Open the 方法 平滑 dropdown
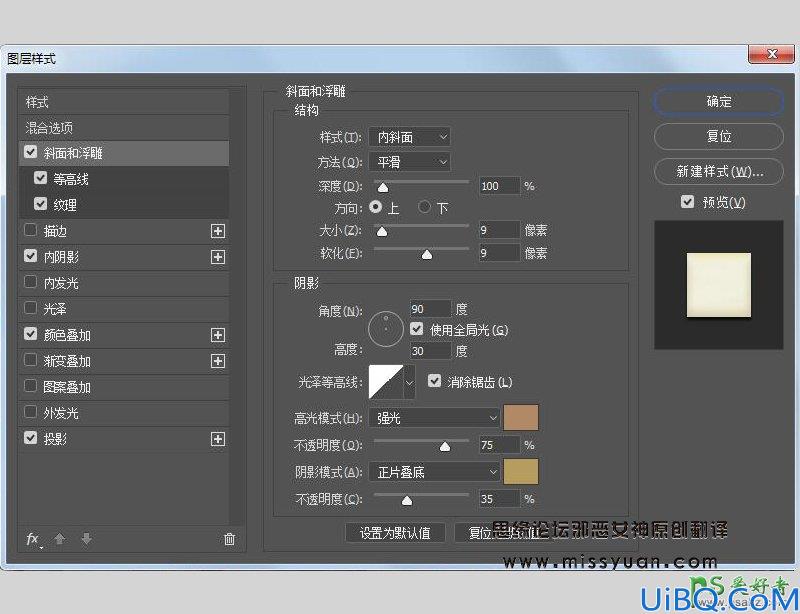This screenshot has width=800, height=614. (x=410, y=162)
